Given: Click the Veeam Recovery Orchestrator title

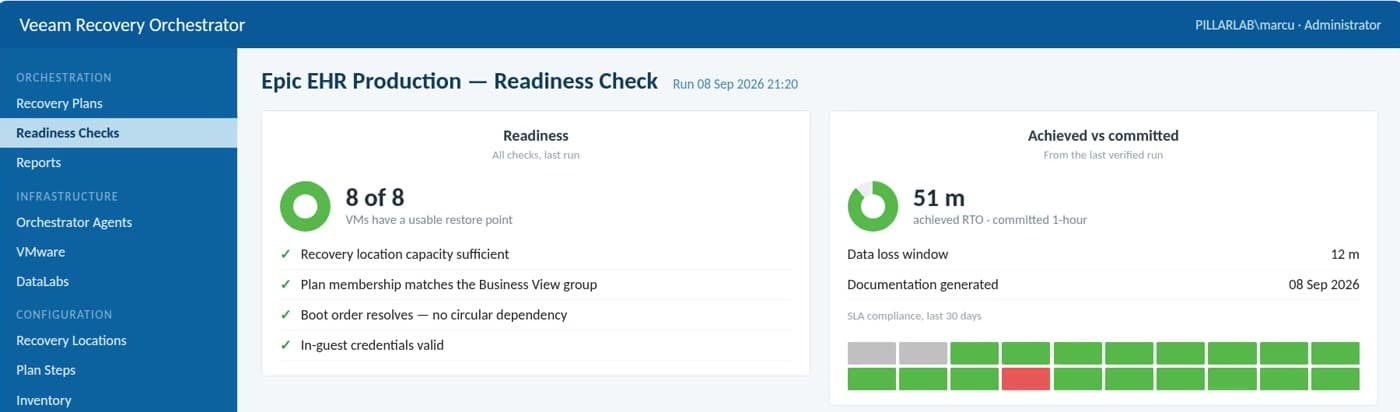Looking at the screenshot, I should point(131,25).
